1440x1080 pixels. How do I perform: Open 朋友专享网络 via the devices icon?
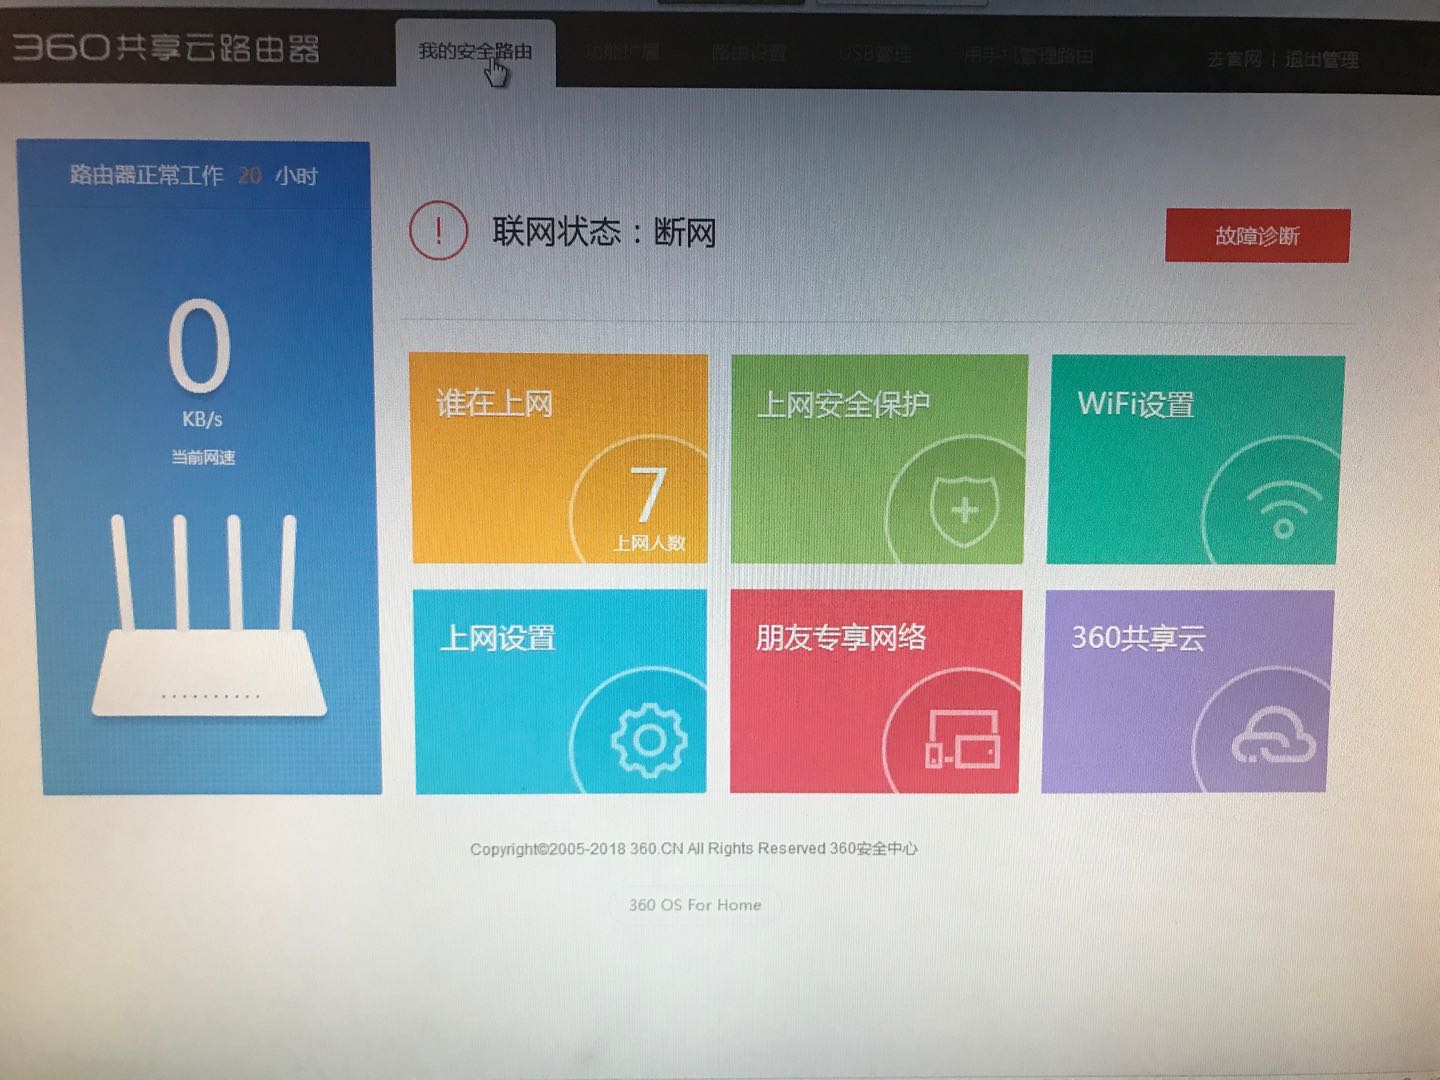click(x=962, y=739)
